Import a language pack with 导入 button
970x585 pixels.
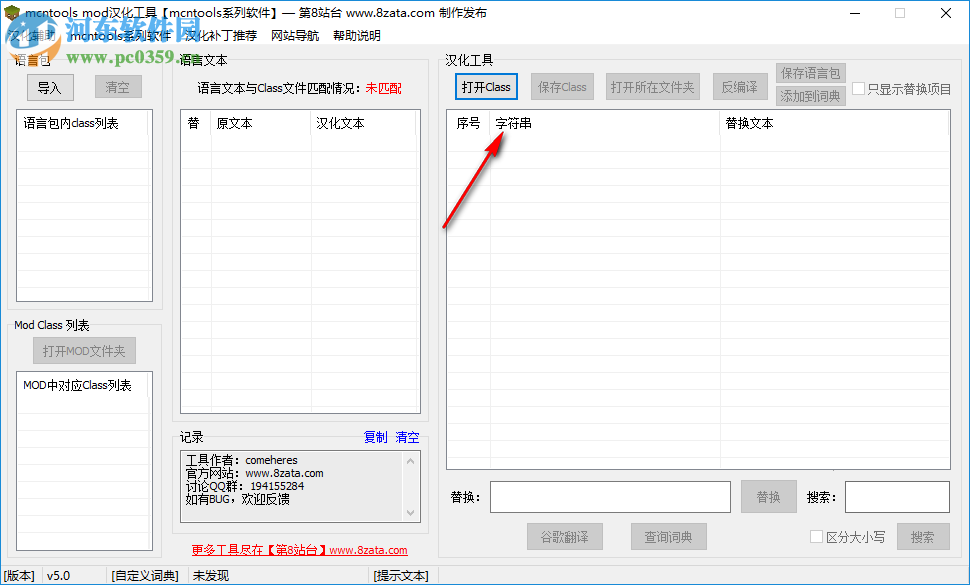[x=49, y=87]
